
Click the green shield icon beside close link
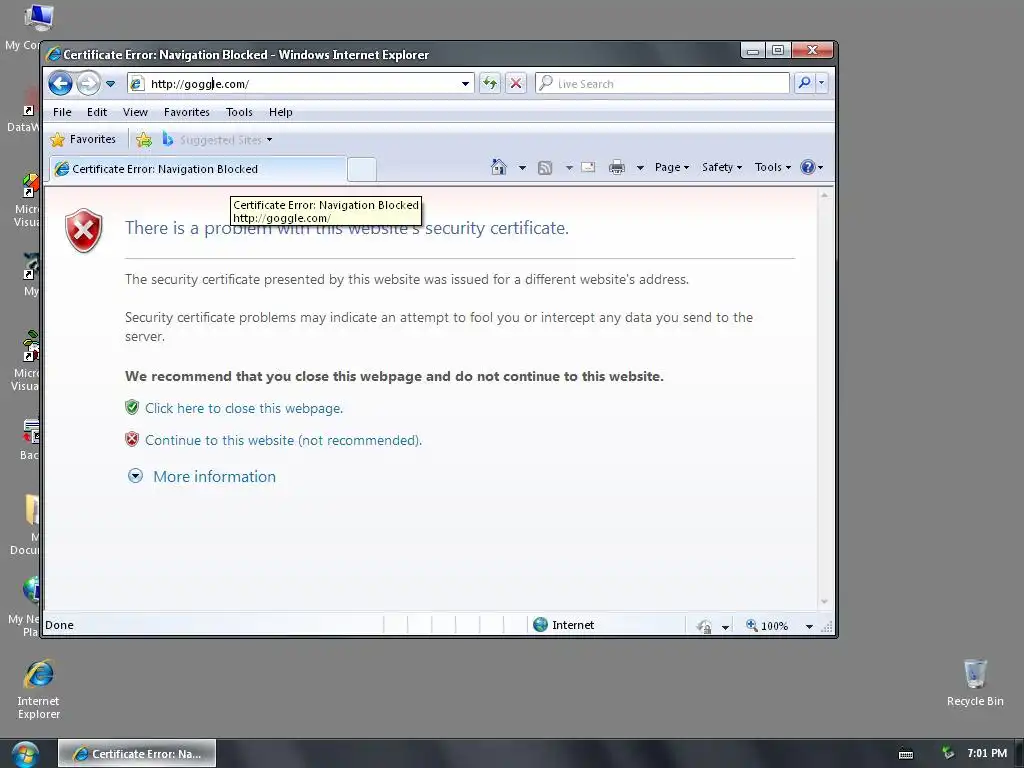point(132,408)
